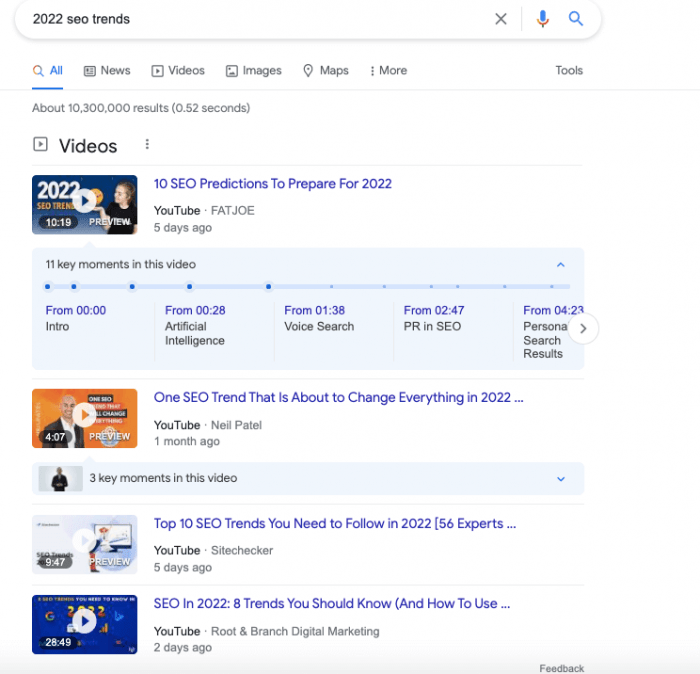Click '11 key moments in this video' text

(x=121, y=264)
